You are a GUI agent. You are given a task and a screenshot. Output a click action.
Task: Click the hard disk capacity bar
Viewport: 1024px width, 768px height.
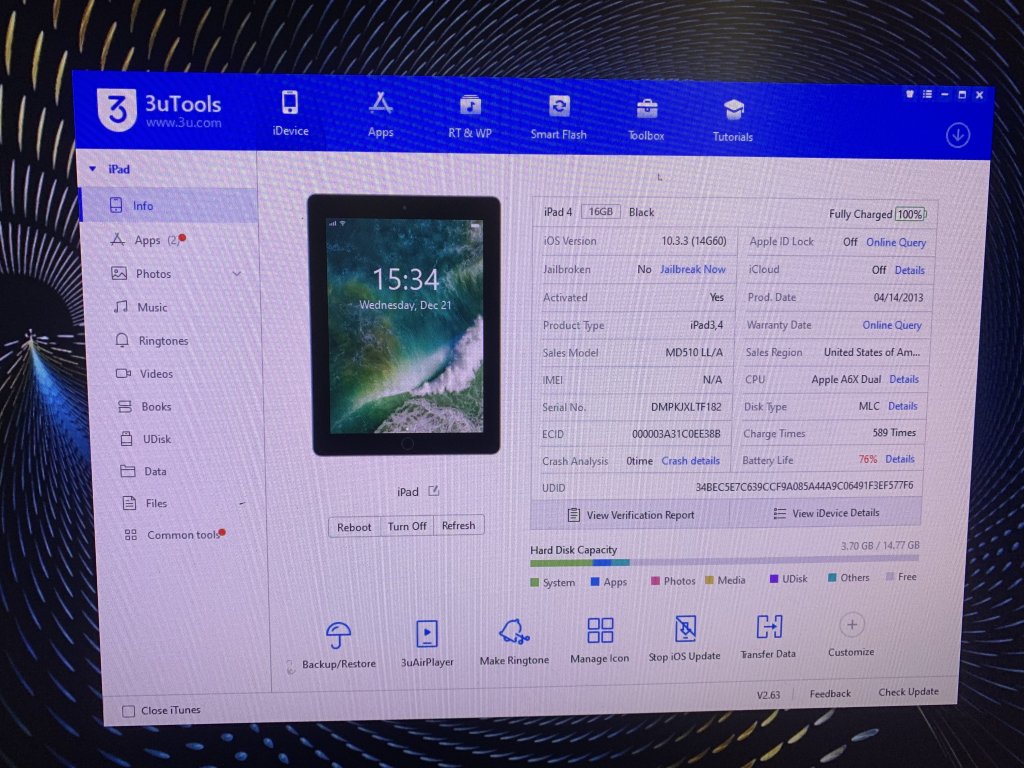click(x=724, y=560)
